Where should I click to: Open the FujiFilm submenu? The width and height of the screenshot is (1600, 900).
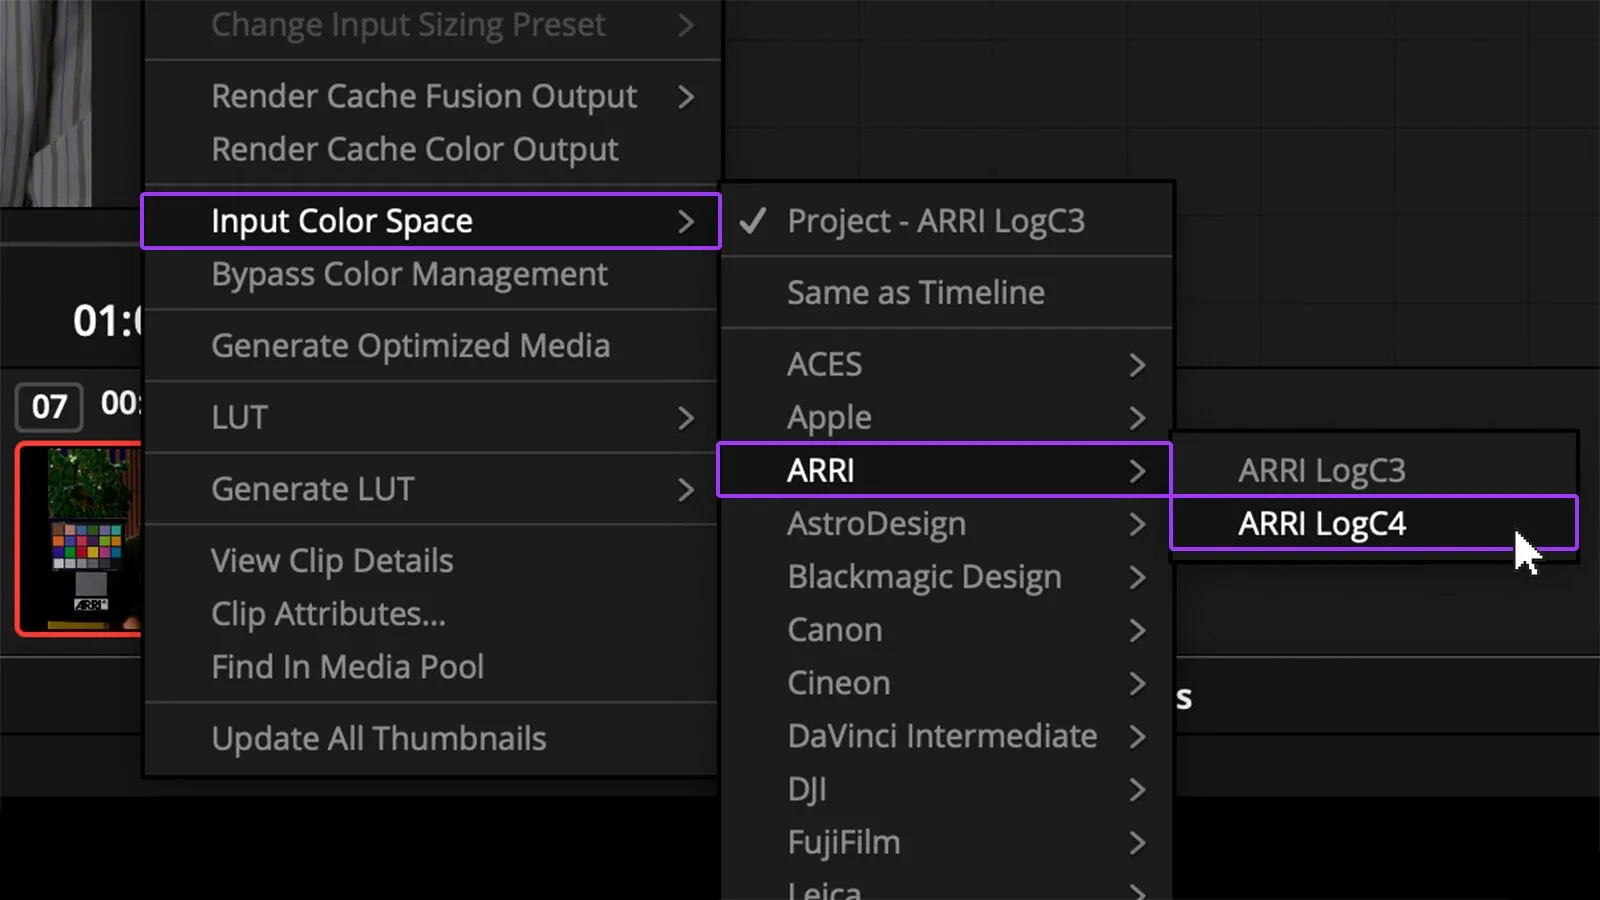pos(946,842)
